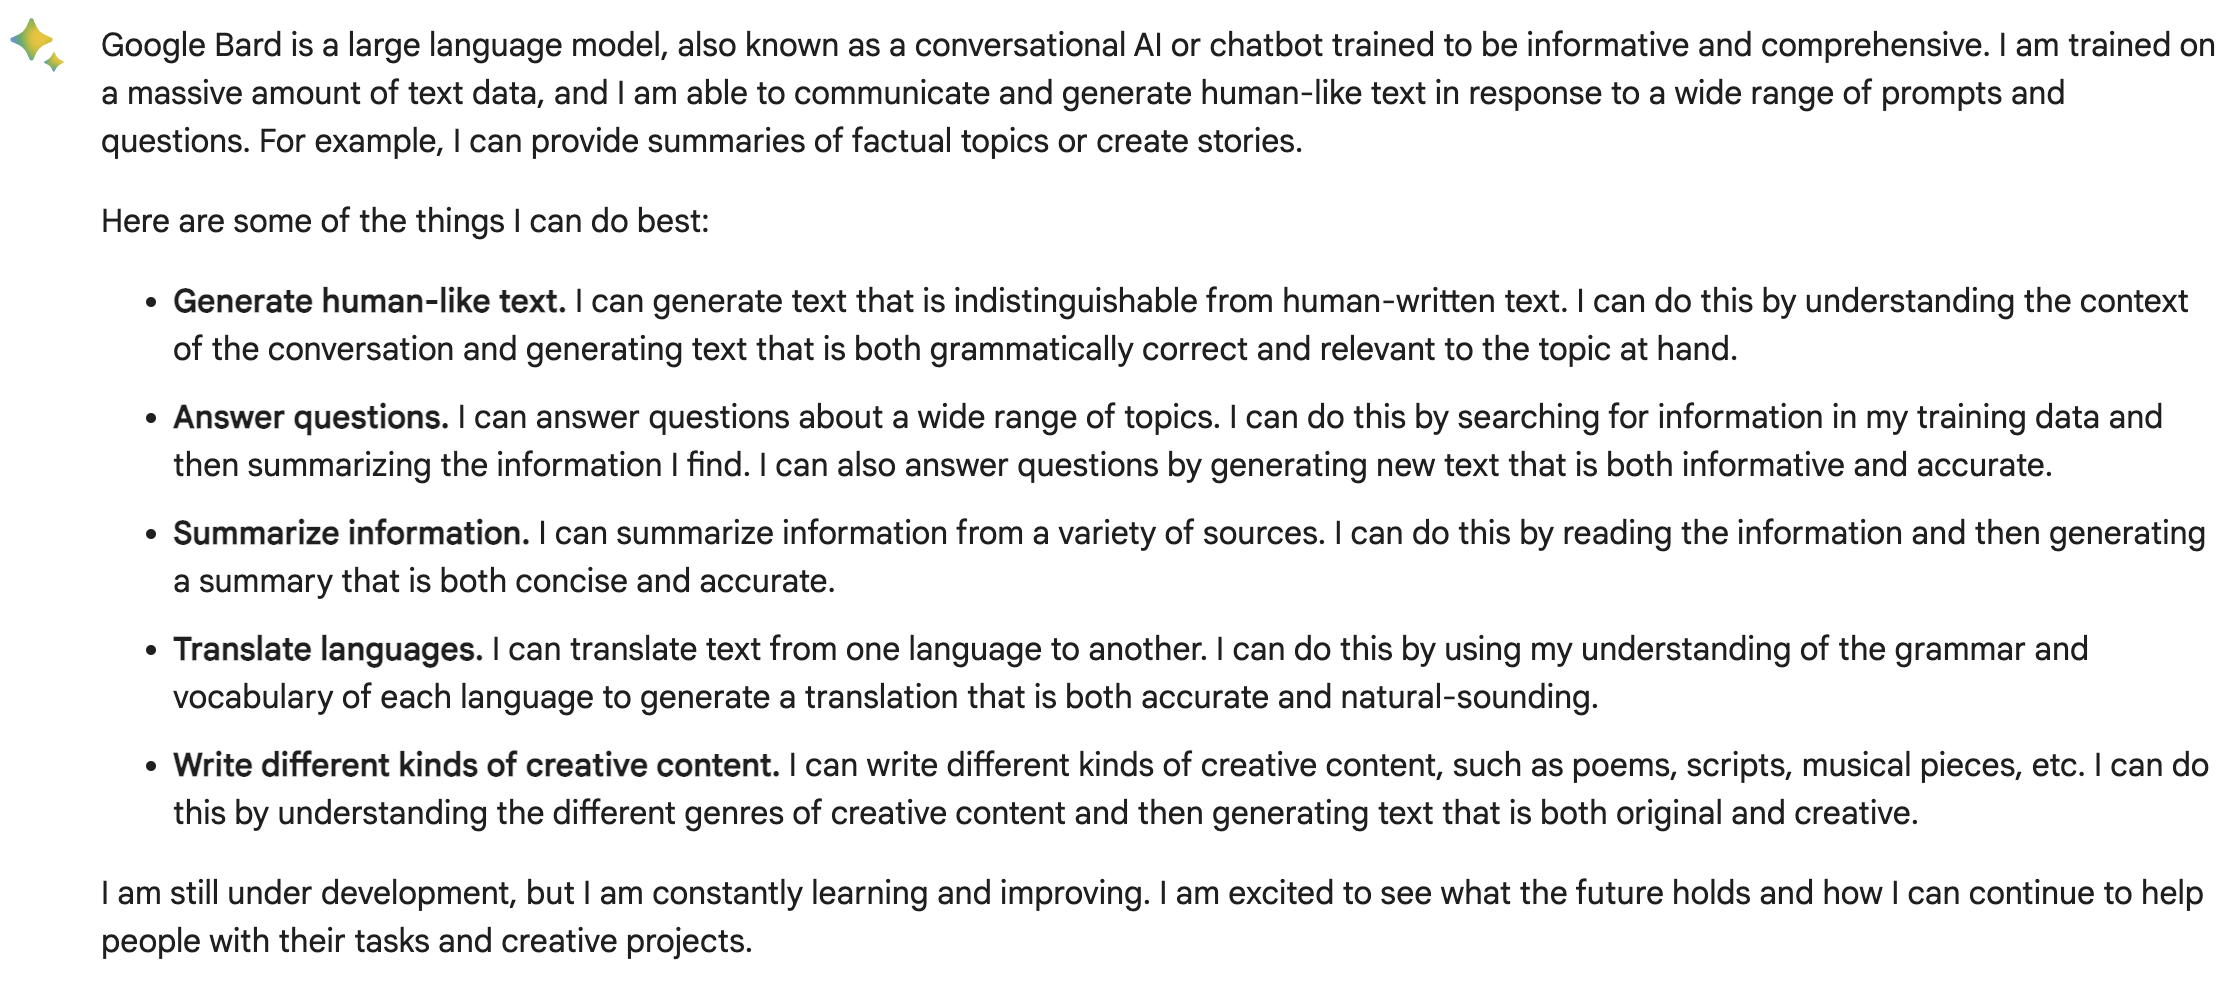Viewport: 2239px width, 1003px height.
Task: Click the "Translate languages." bold heading
Action: [x=328, y=650]
